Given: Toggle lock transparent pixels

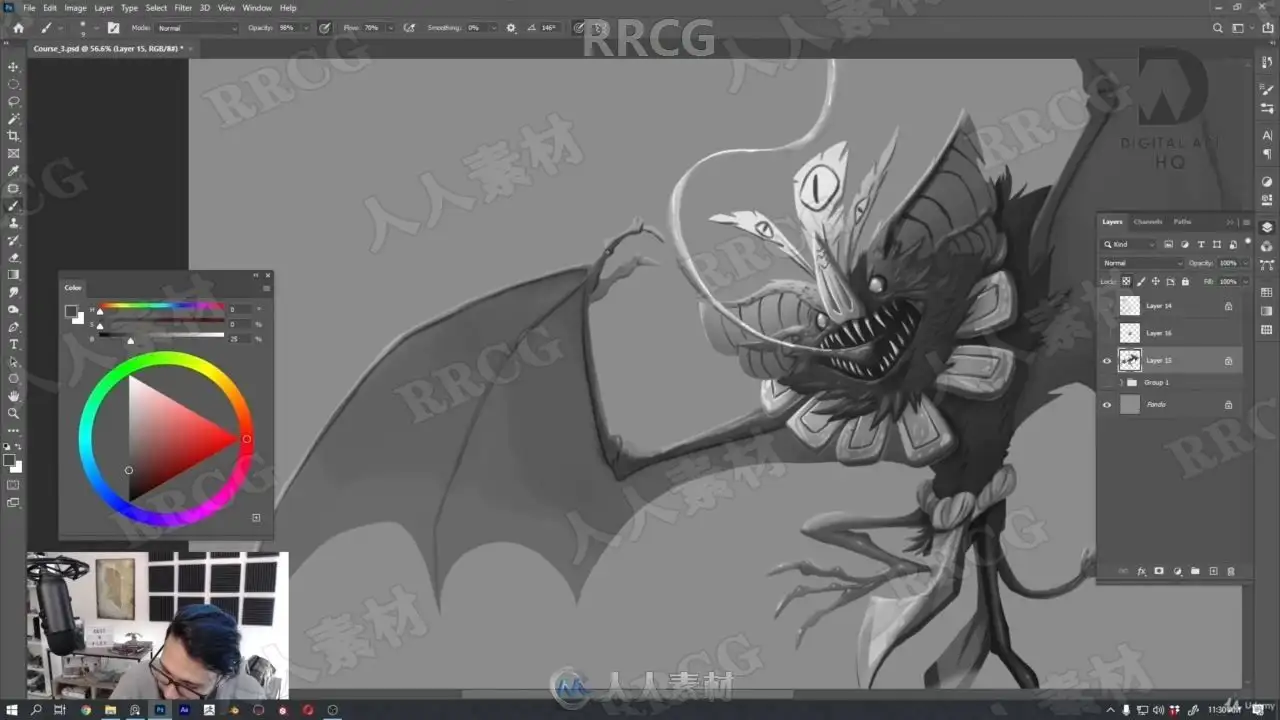Looking at the screenshot, I should (1127, 282).
